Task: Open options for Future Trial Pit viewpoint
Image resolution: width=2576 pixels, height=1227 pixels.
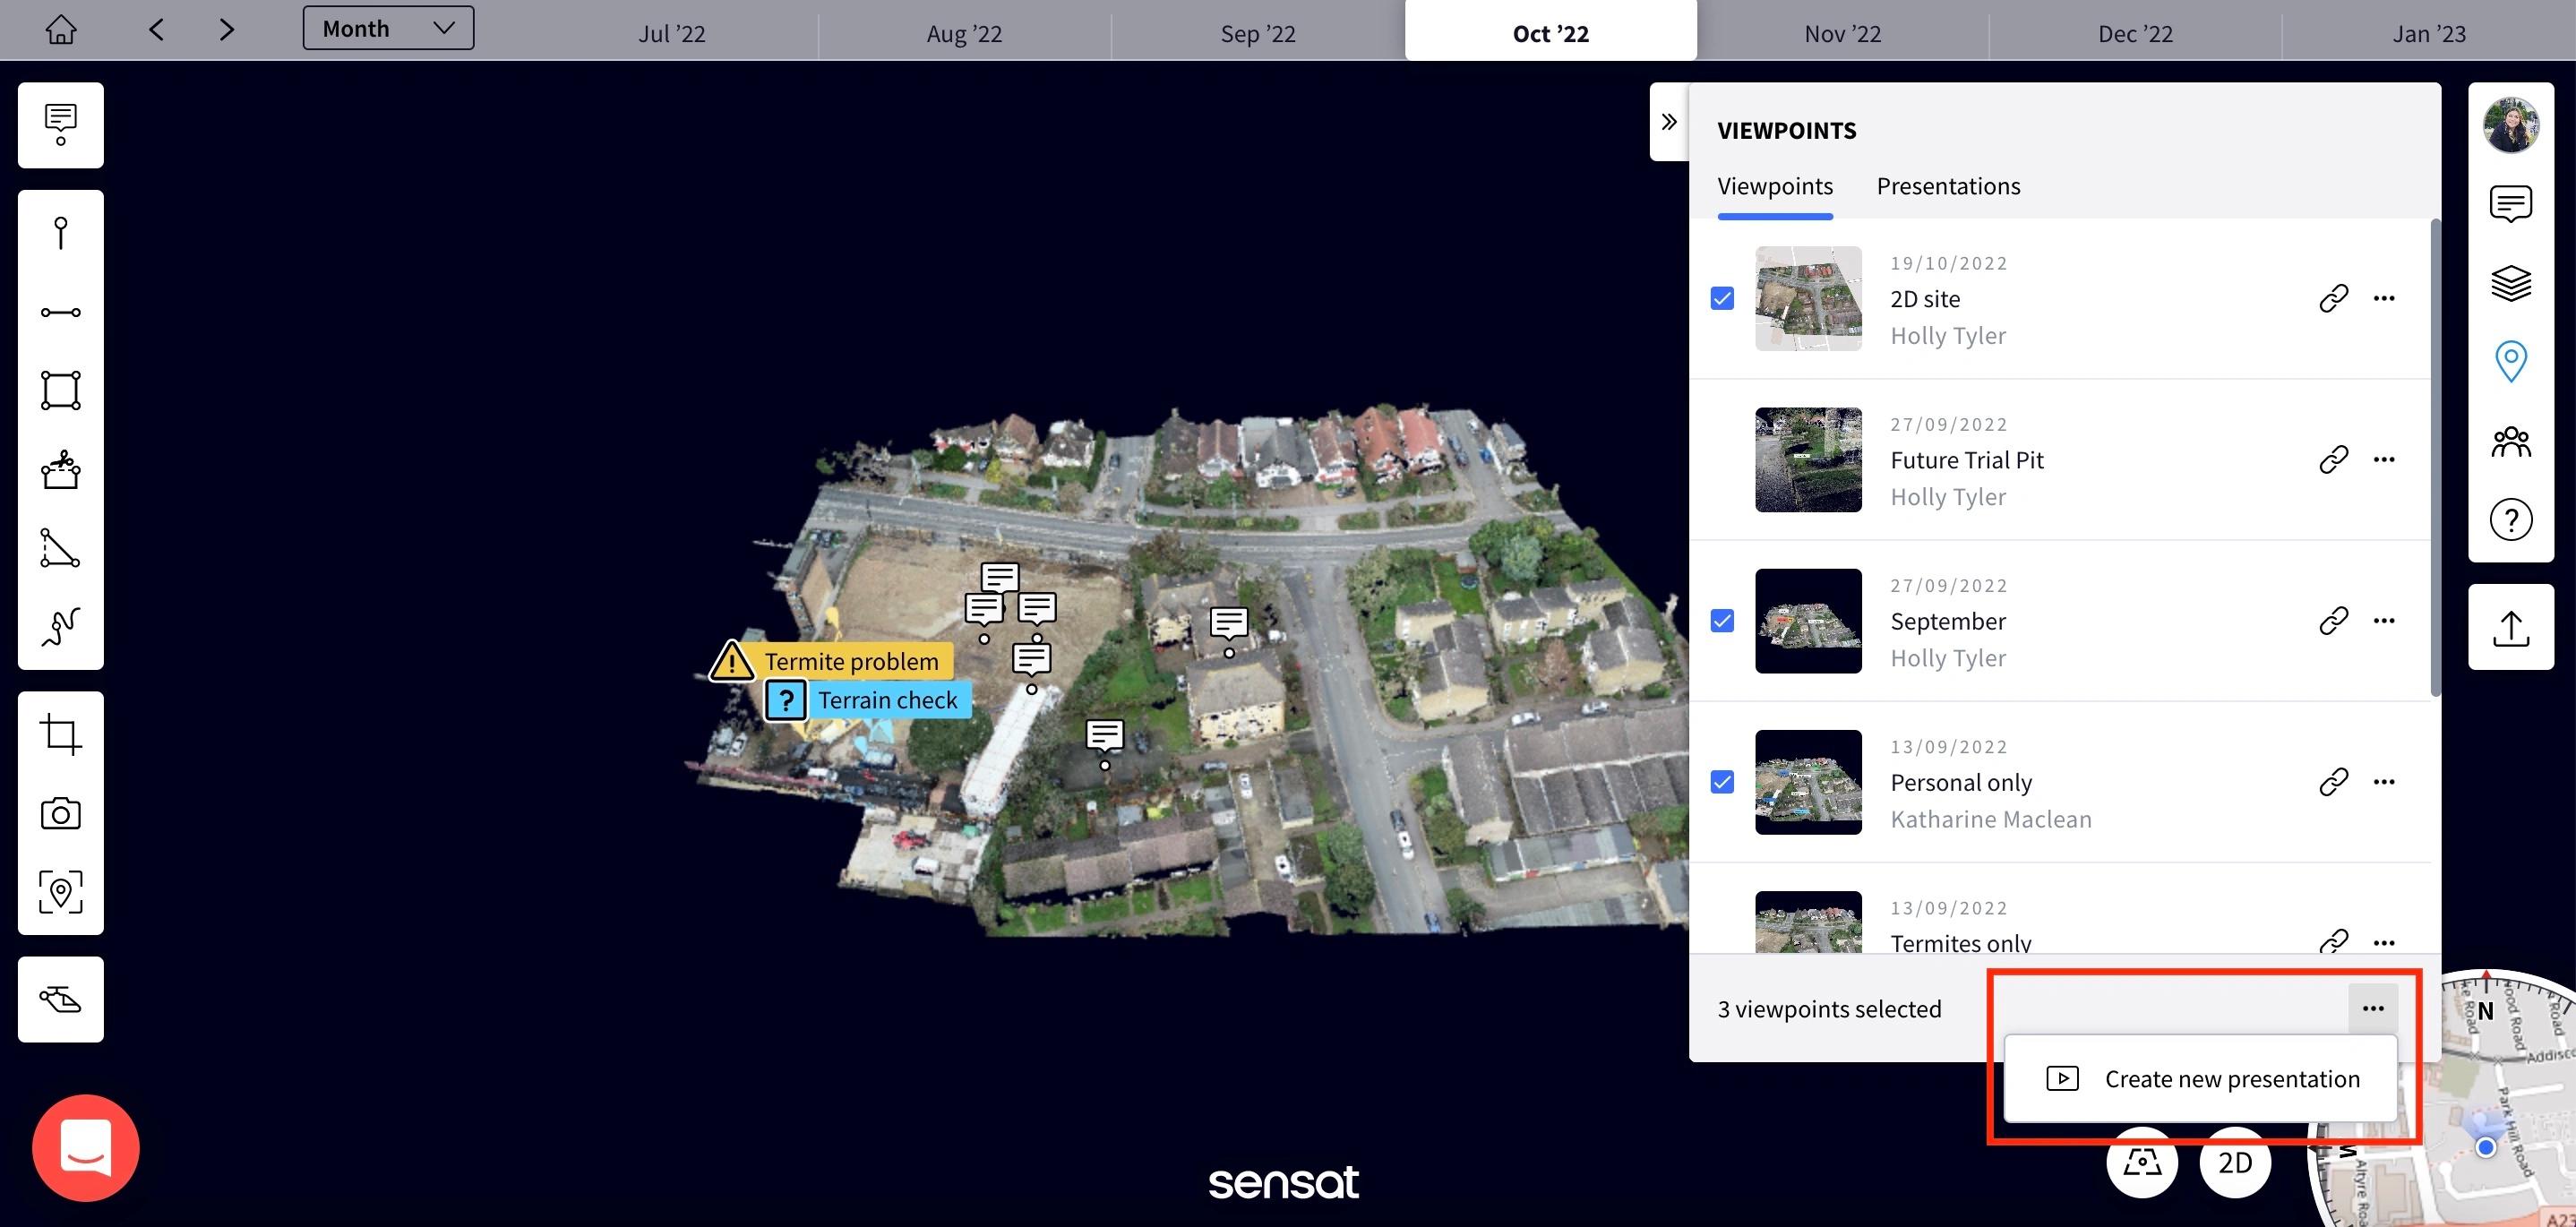Action: (x=2384, y=459)
